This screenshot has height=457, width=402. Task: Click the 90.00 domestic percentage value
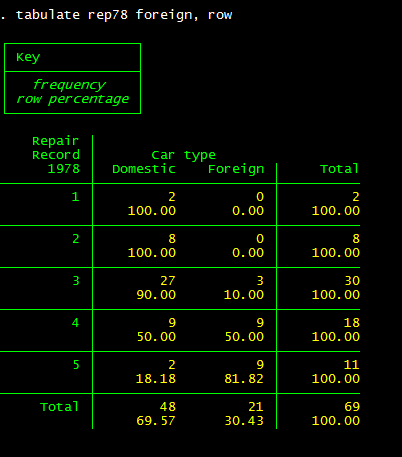pos(156,295)
